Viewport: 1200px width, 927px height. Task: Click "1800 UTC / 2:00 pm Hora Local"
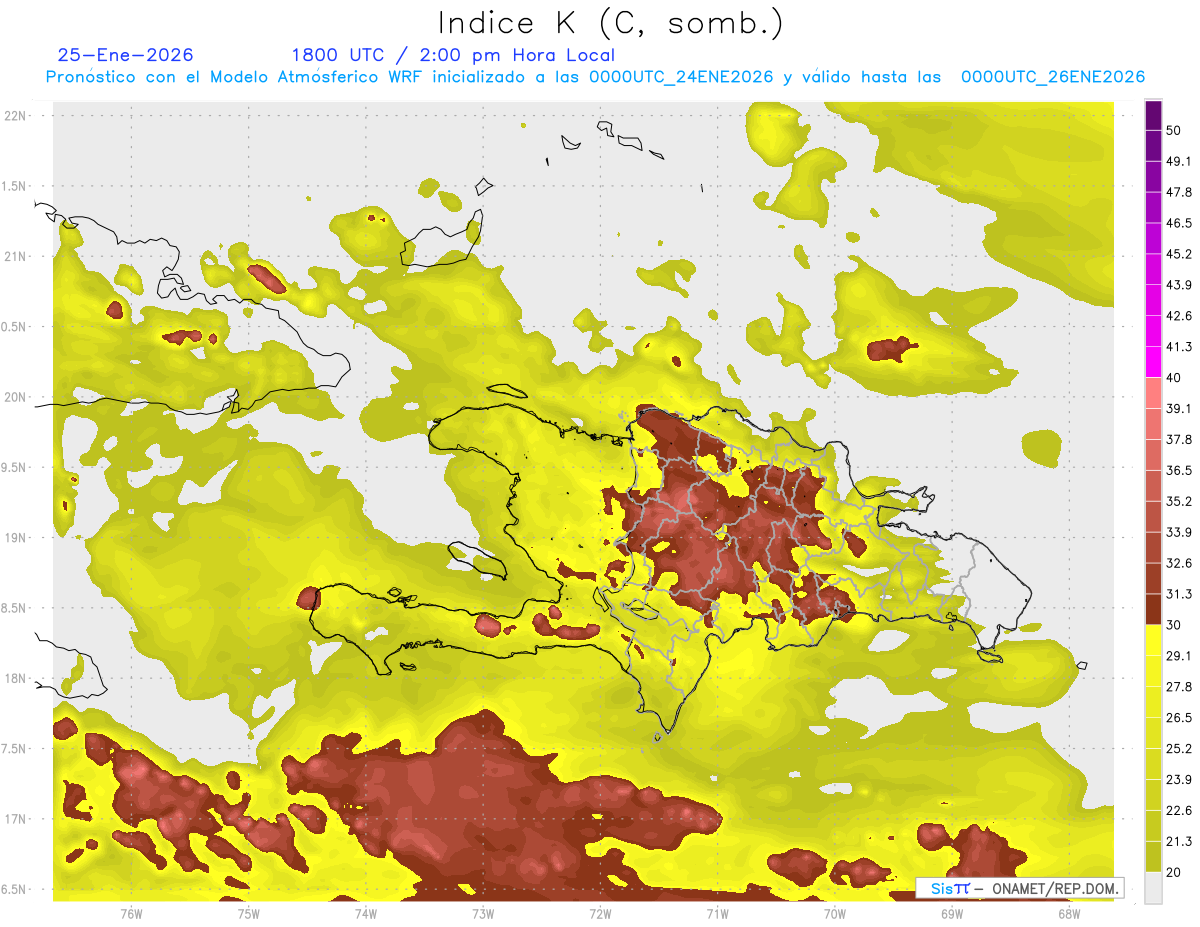[453, 55]
